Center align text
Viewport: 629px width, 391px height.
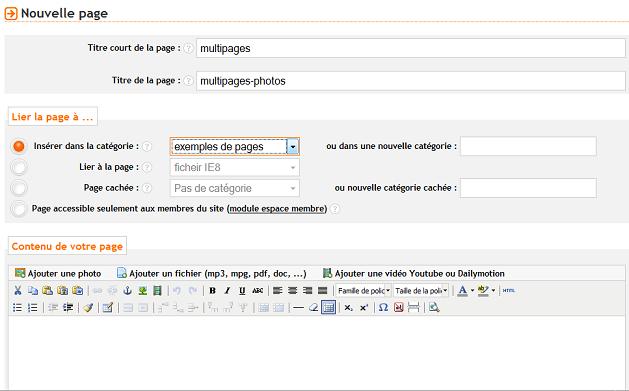tap(292, 290)
